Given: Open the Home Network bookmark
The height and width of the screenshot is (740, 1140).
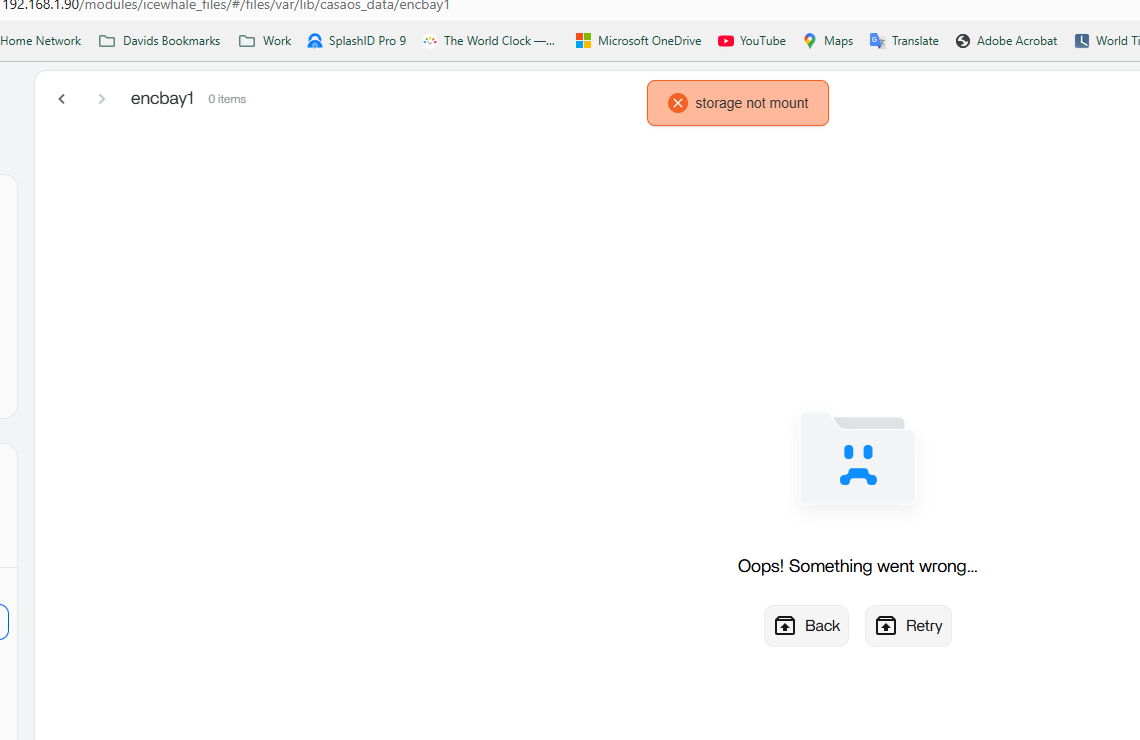Looking at the screenshot, I should pyautogui.click(x=41, y=41).
